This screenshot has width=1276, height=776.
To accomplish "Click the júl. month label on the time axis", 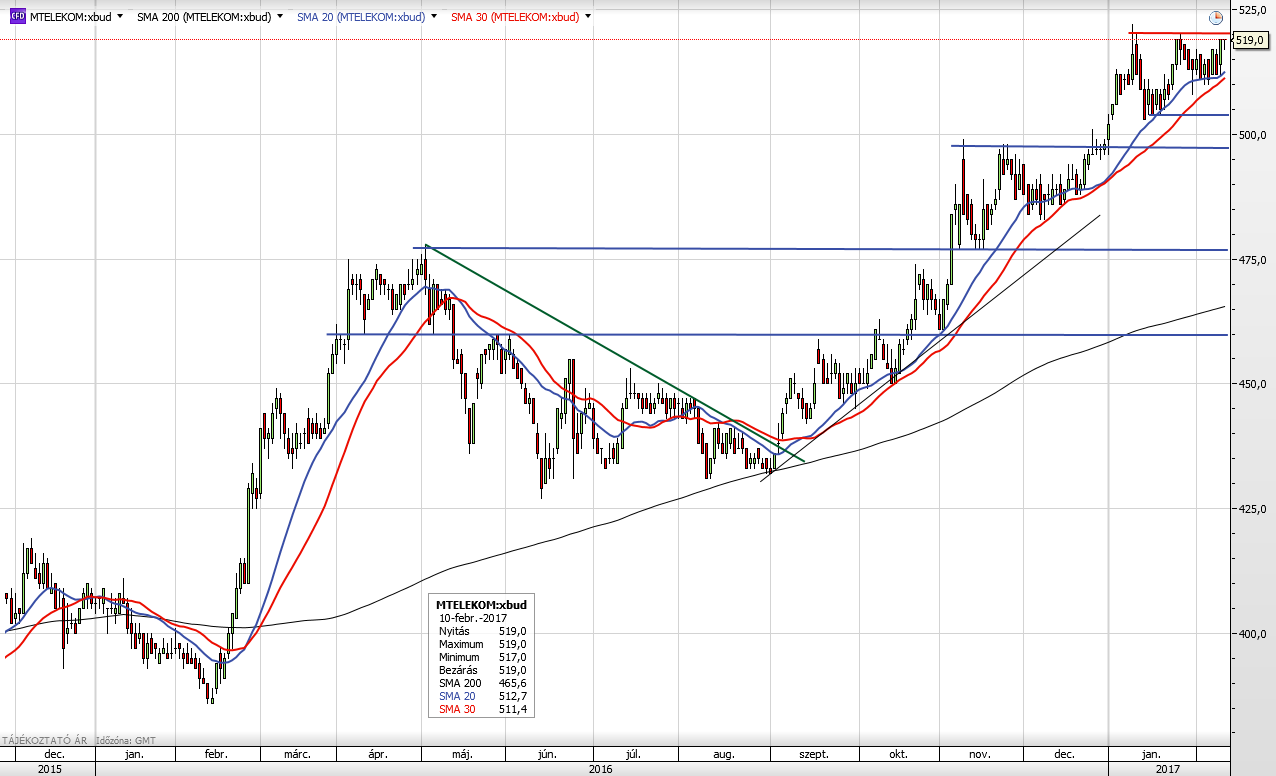I will click(632, 754).
